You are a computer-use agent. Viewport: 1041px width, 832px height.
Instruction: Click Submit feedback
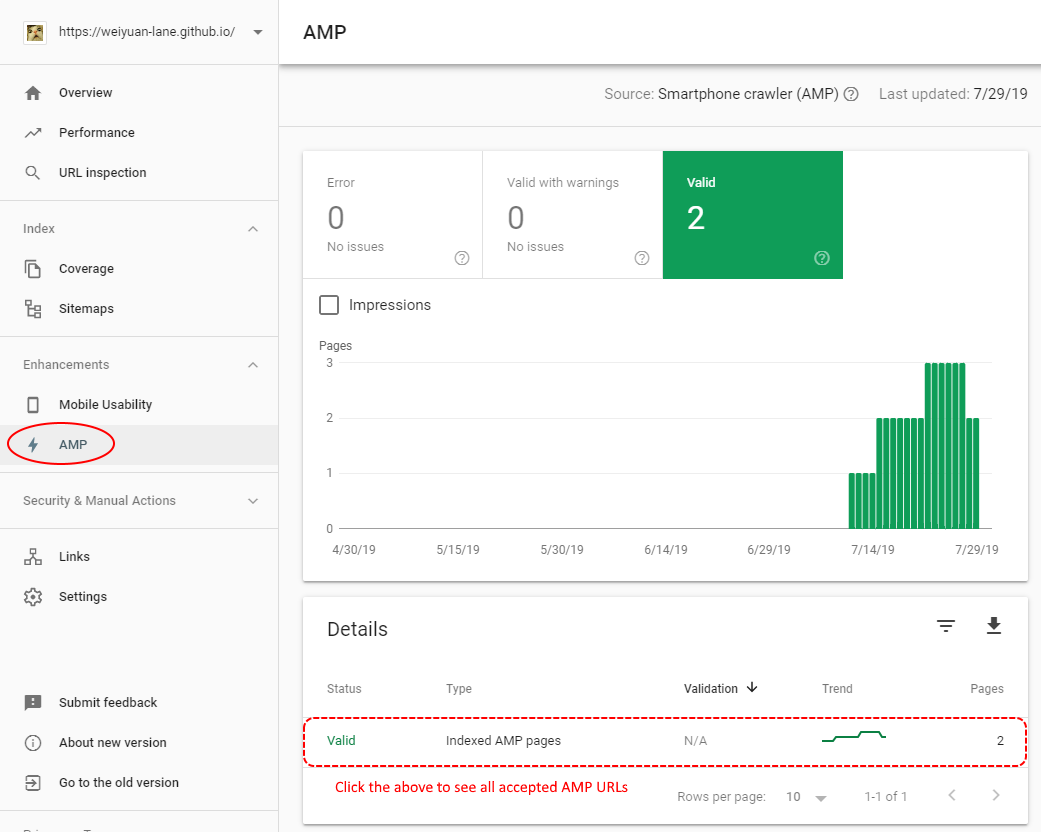click(108, 703)
